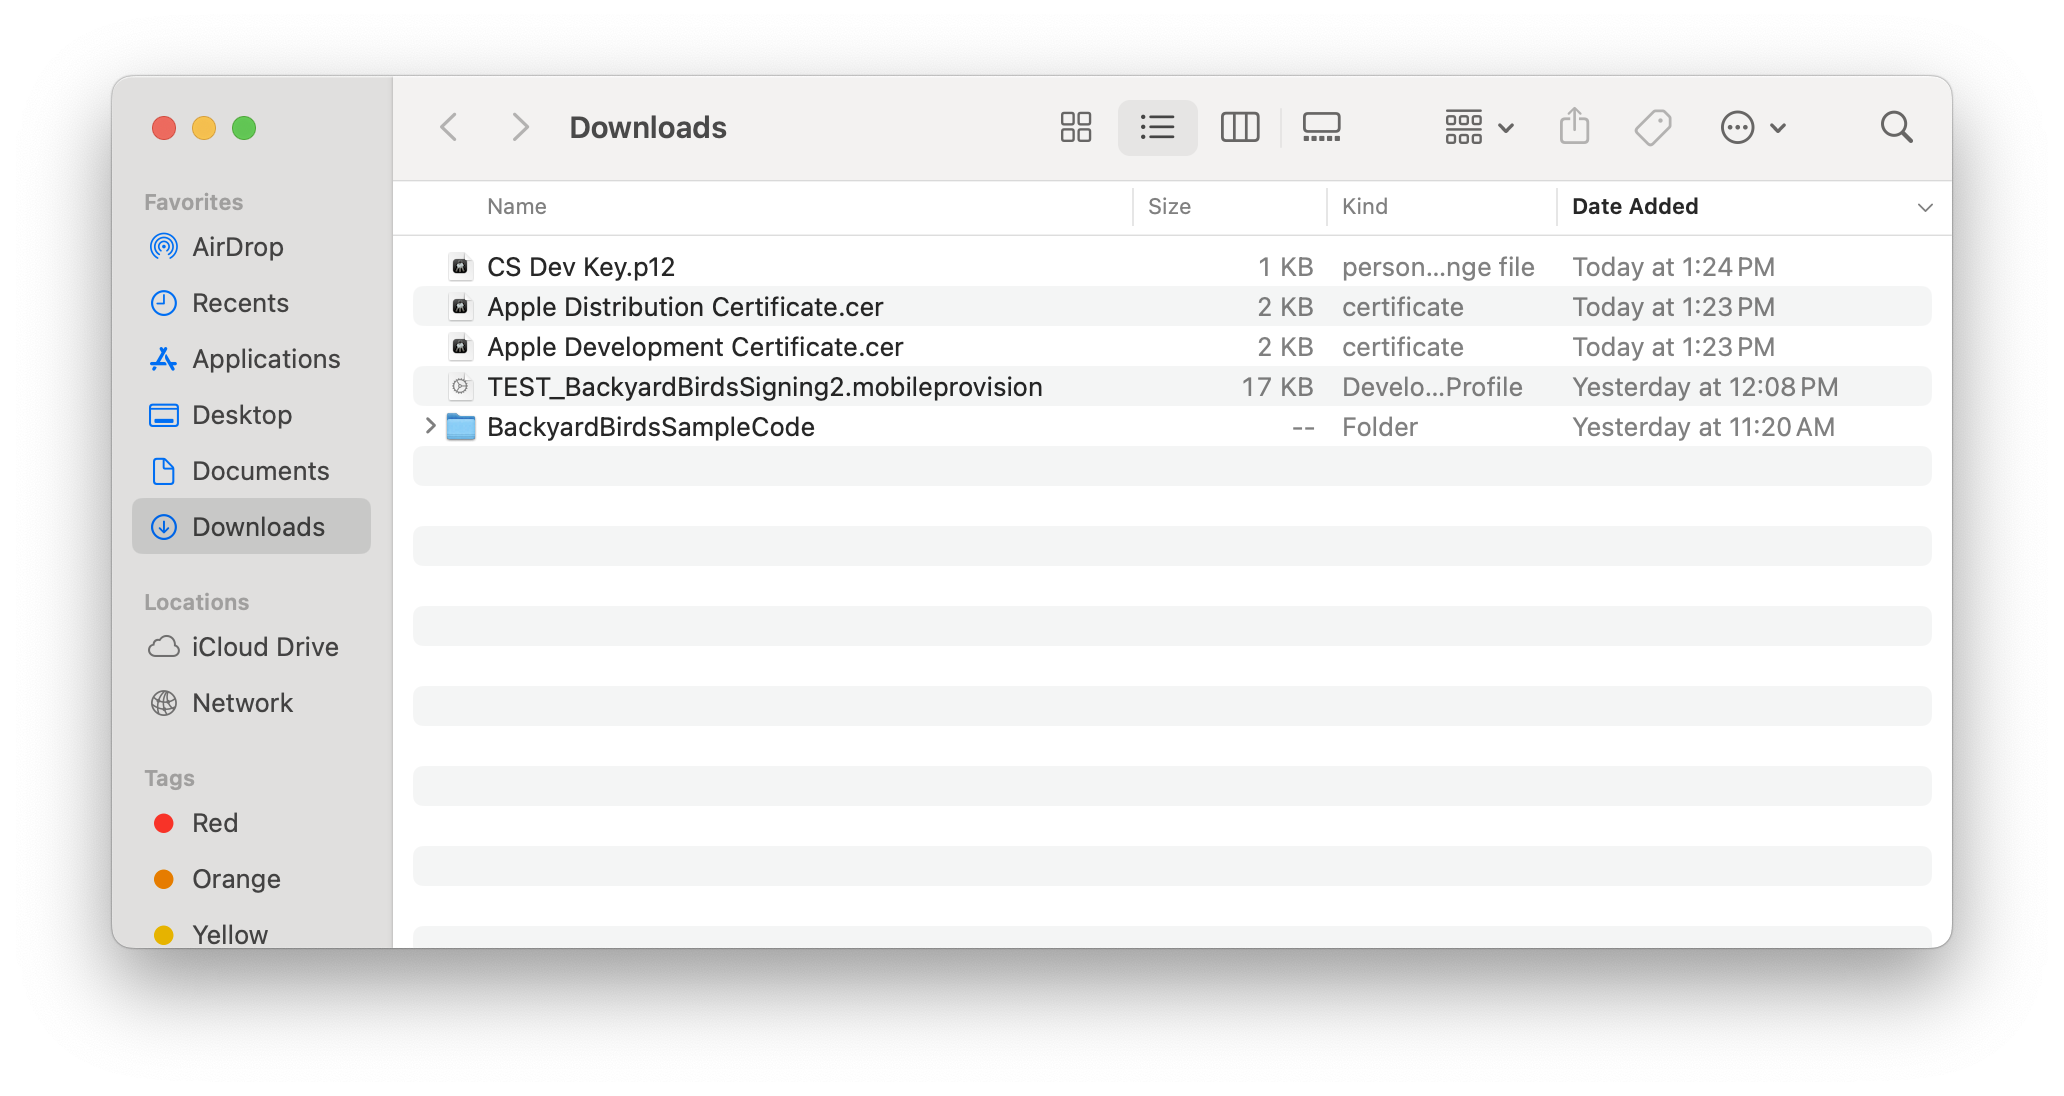
Task: Switch to column view
Action: pos(1240,127)
